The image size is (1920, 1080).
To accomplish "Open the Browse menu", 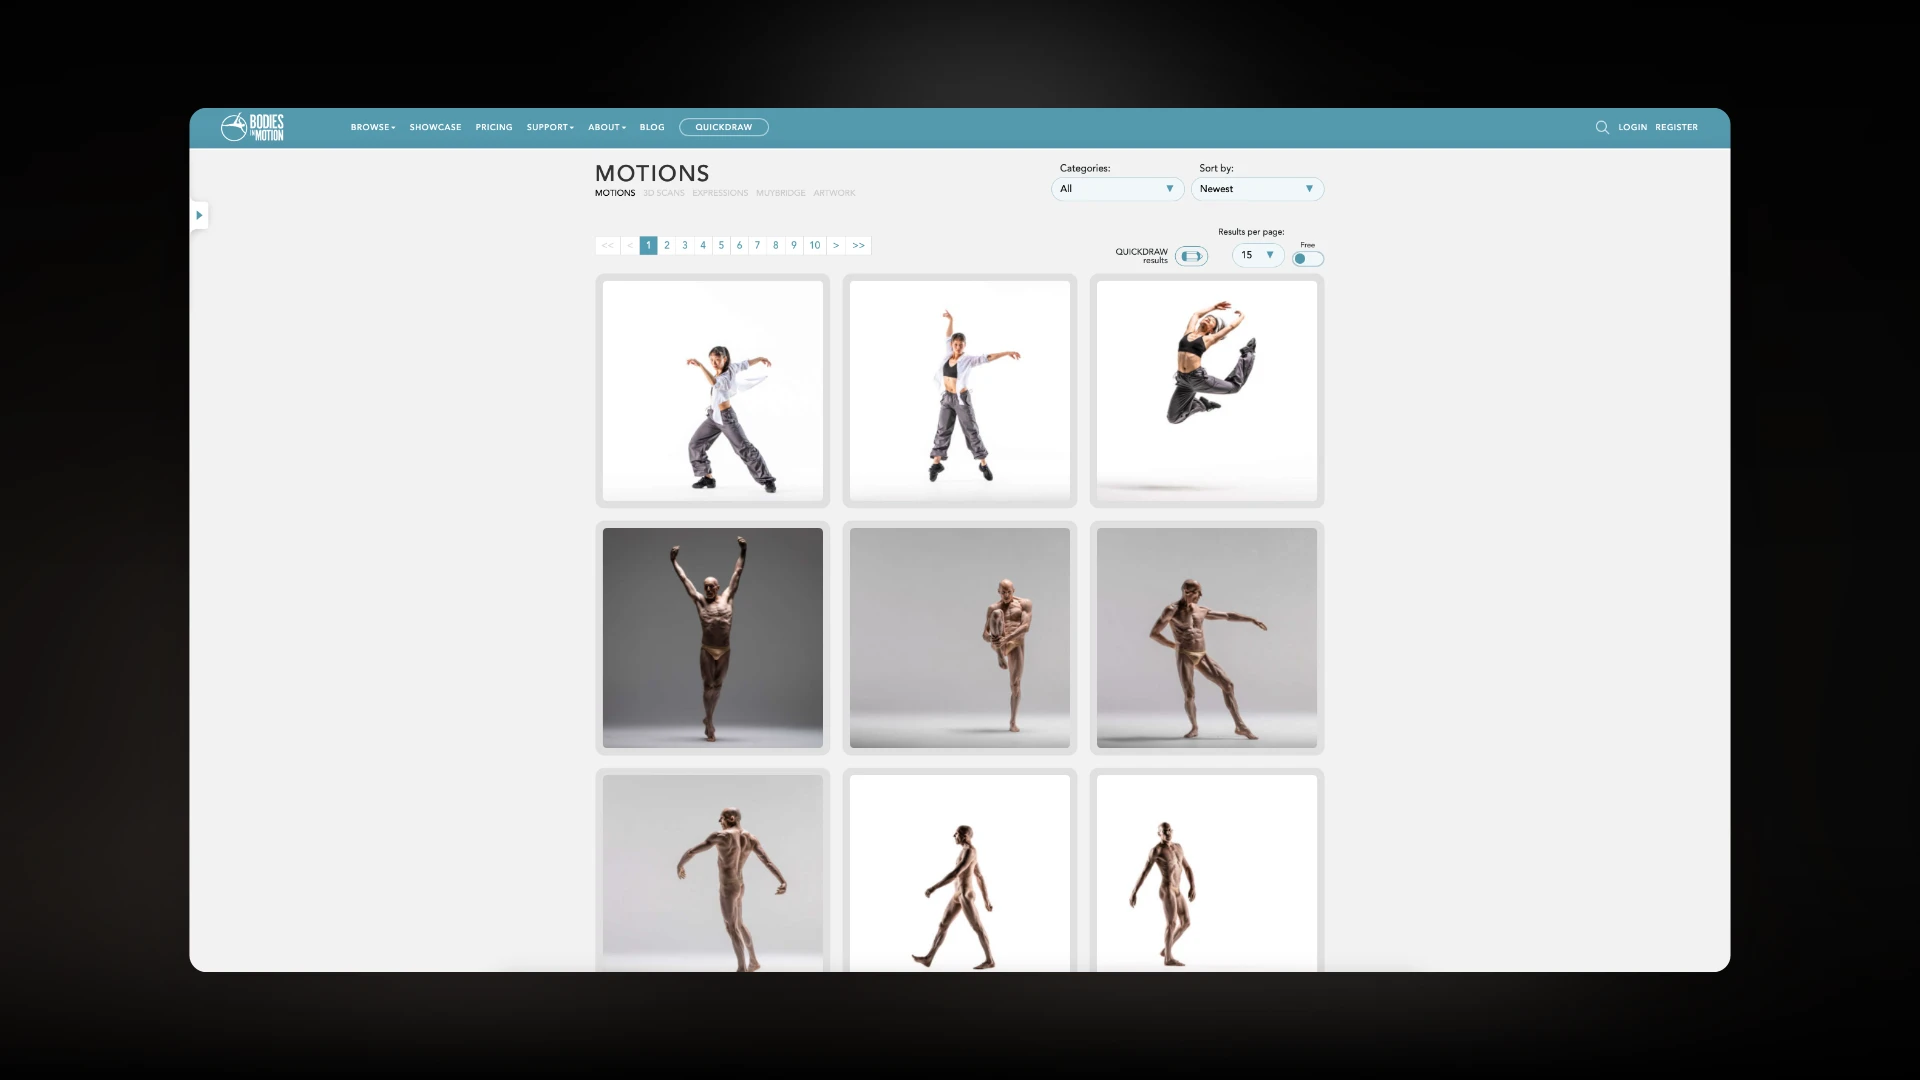I will tap(372, 127).
